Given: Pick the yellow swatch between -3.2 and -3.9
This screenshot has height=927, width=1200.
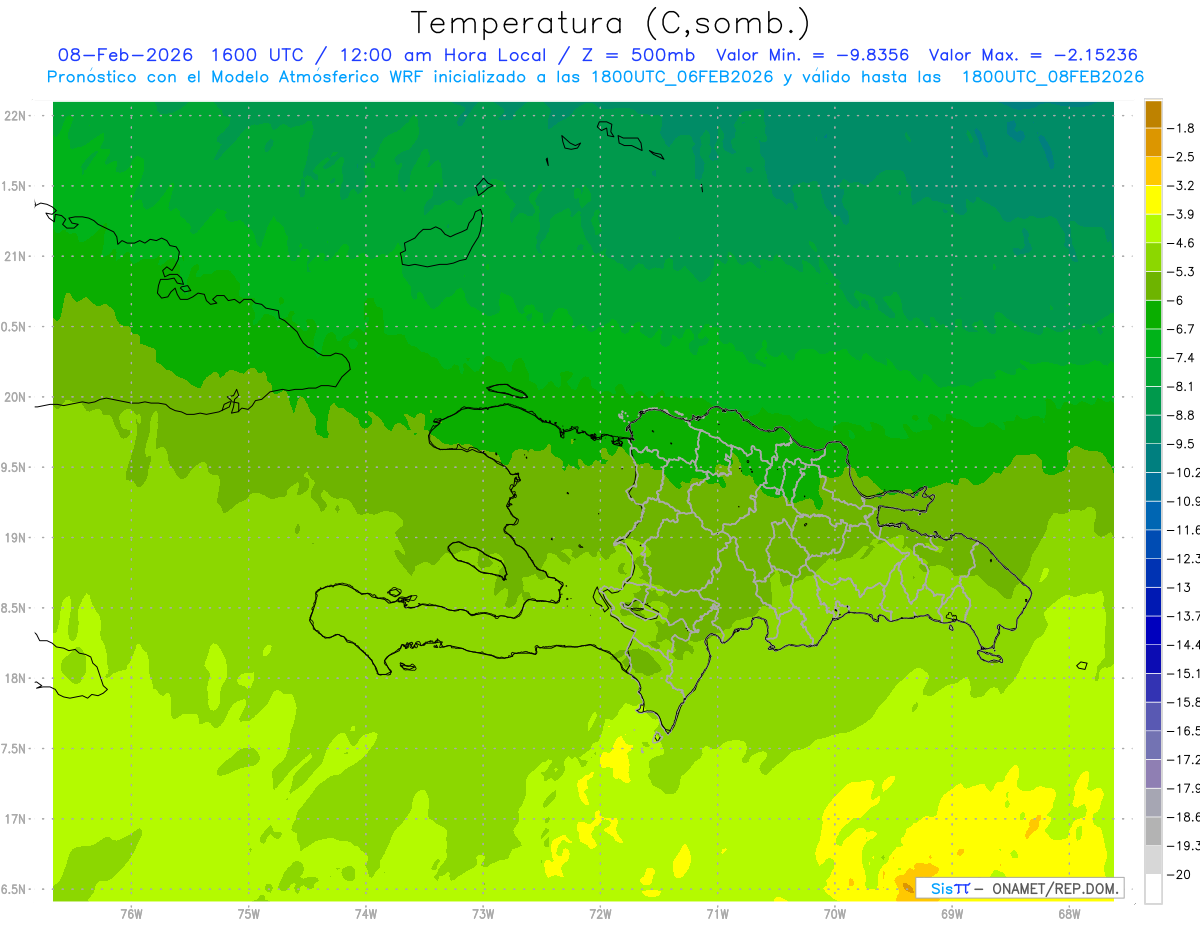Looking at the screenshot, I should pyautogui.click(x=1153, y=200).
